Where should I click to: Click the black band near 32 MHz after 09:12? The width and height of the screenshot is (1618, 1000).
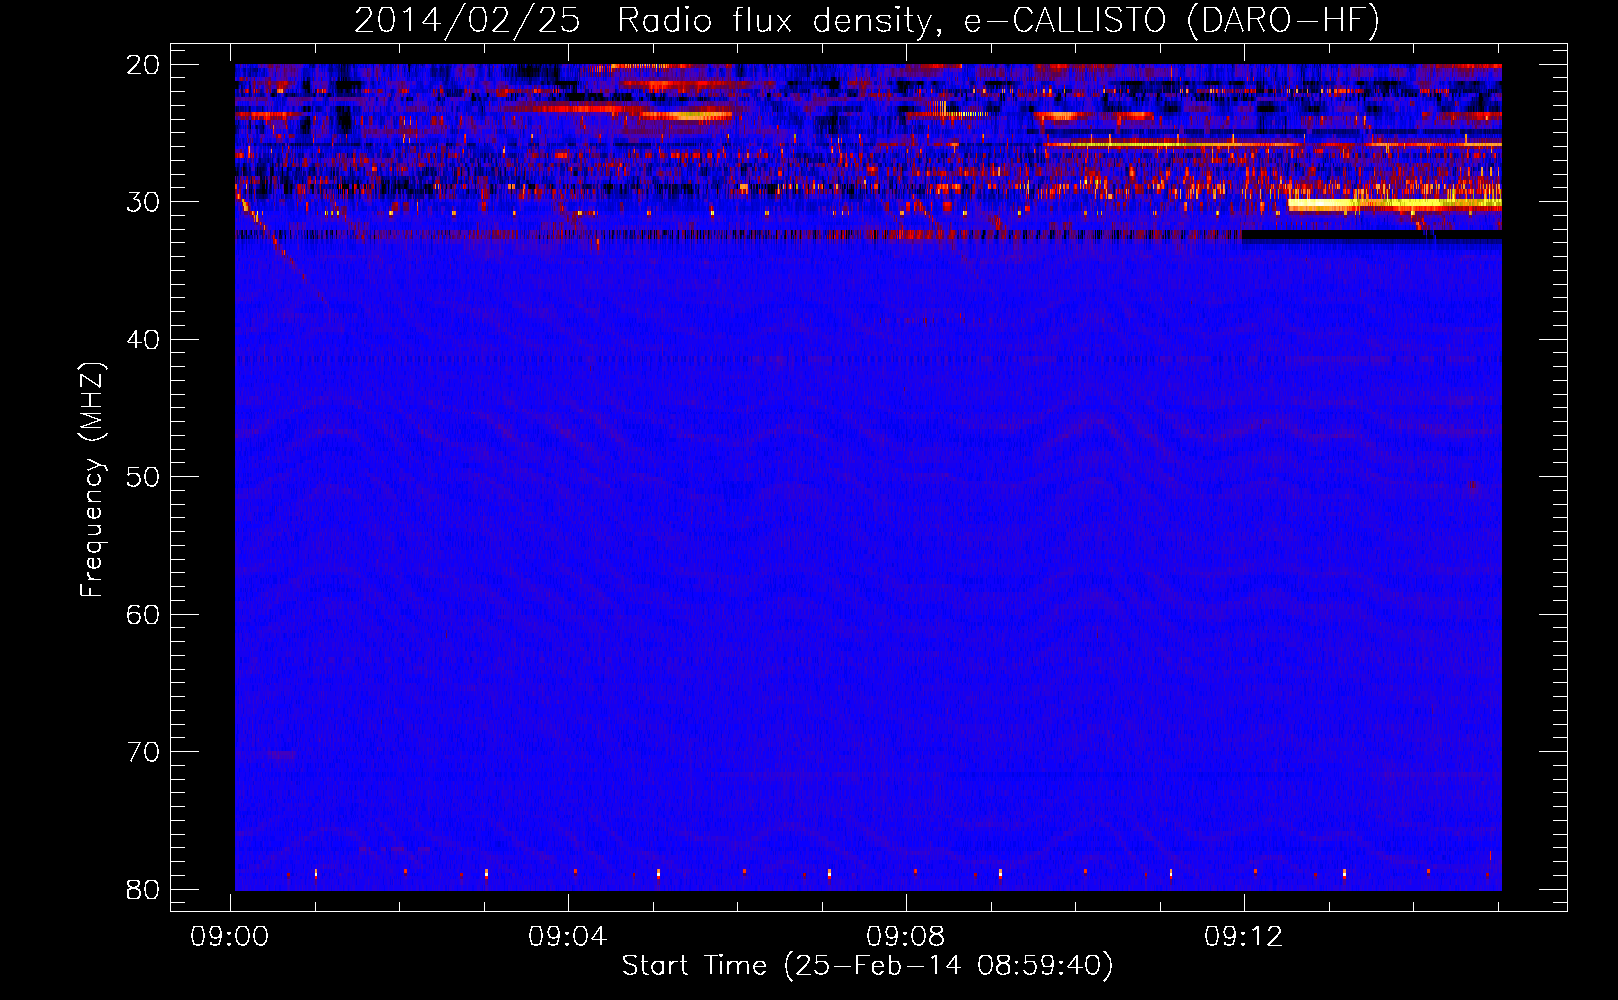(1371, 236)
